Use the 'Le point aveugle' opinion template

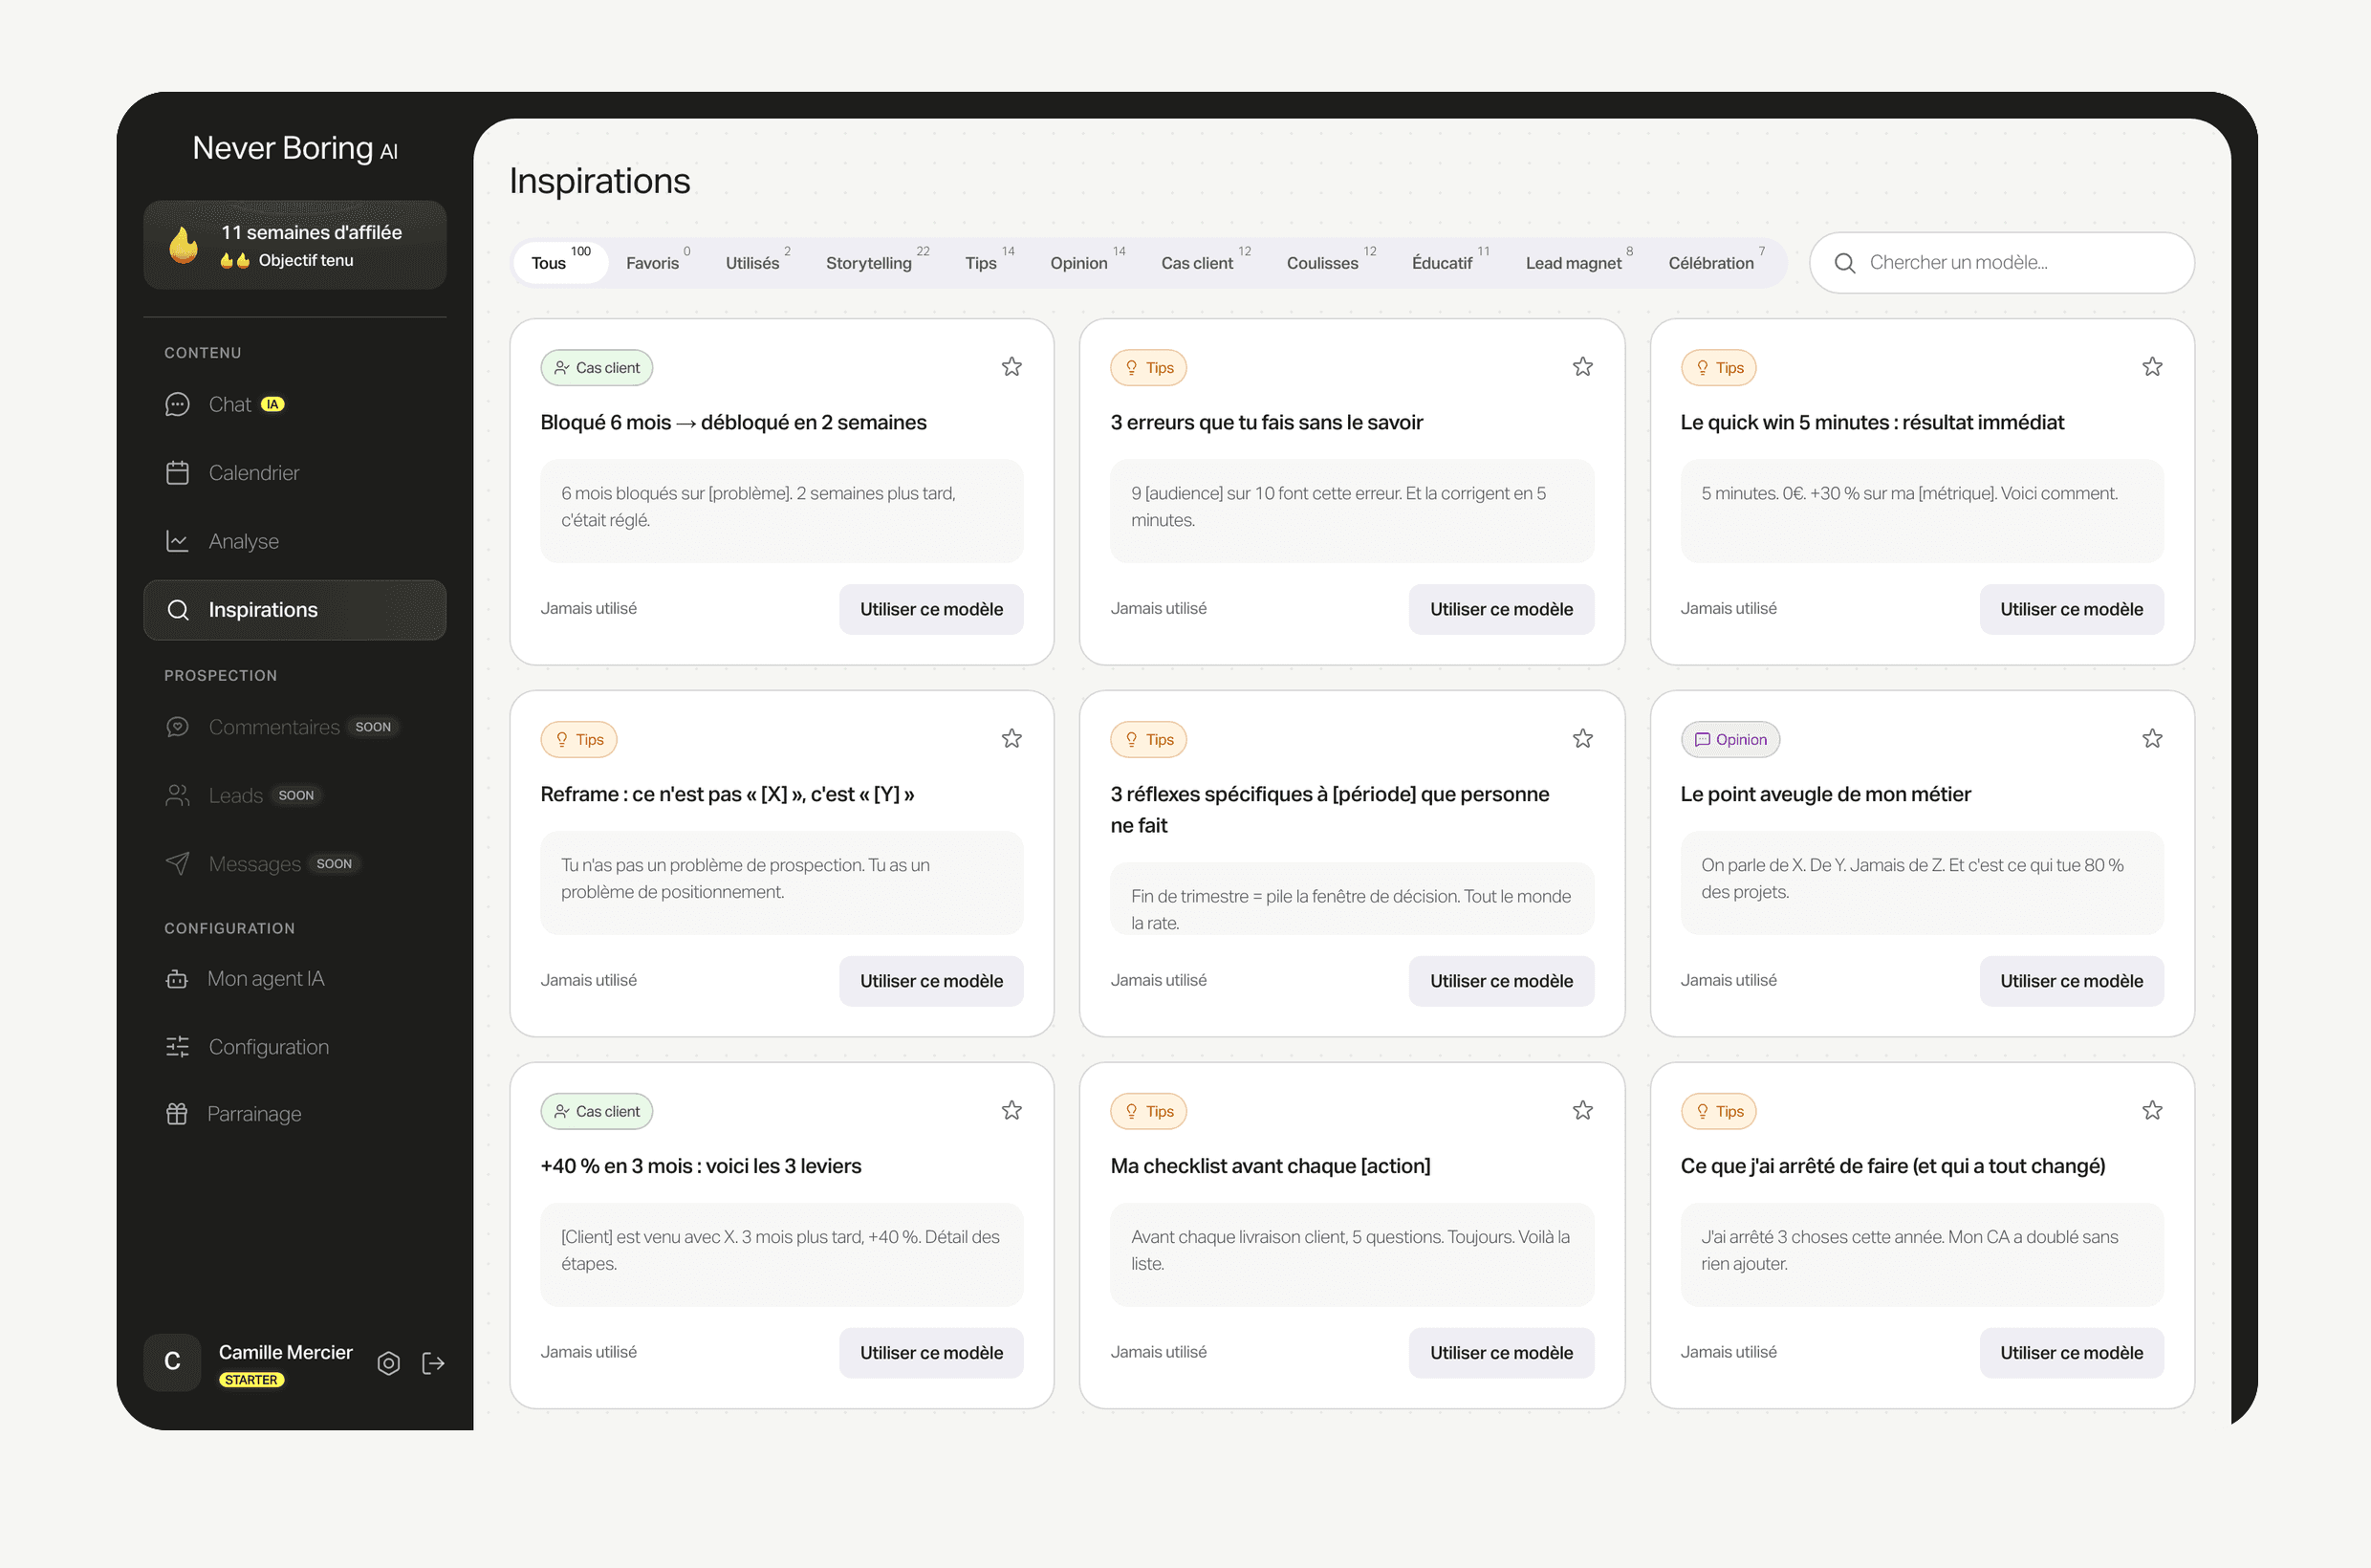pos(2071,981)
